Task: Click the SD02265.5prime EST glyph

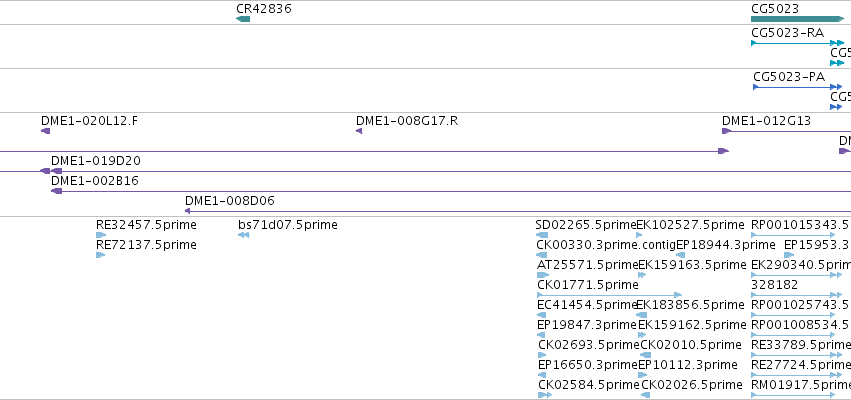Action: [542, 235]
